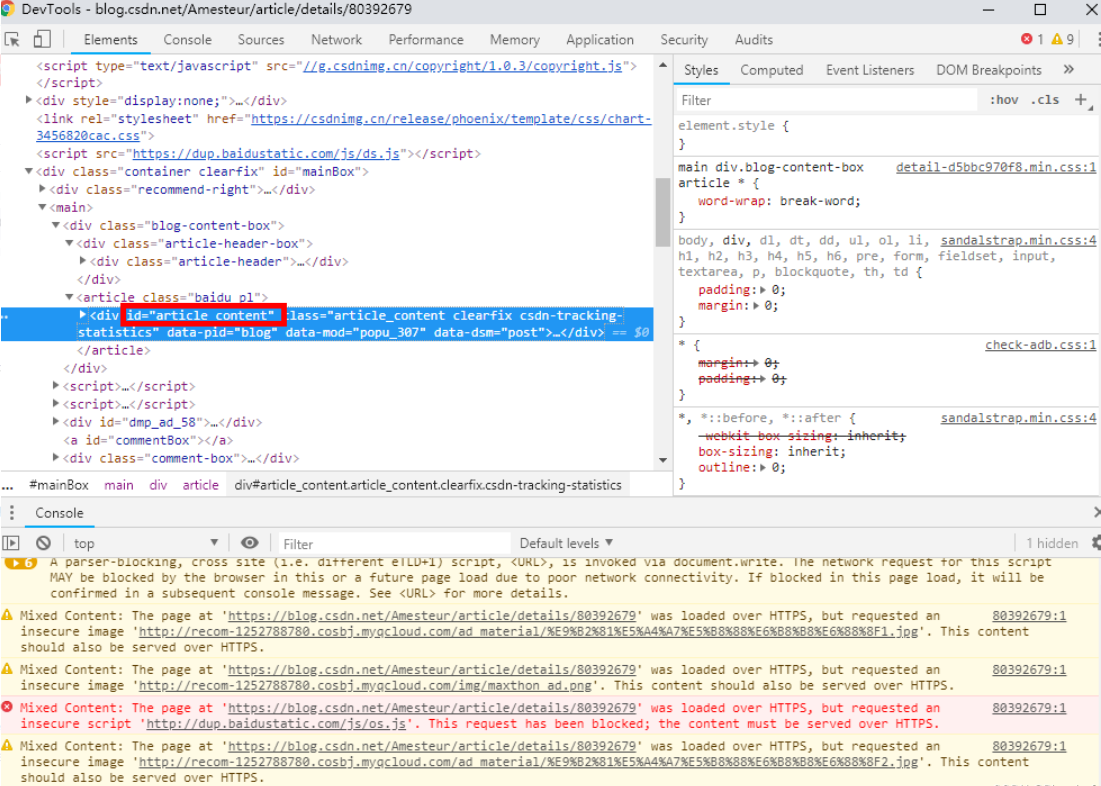This screenshot has height=786, width=1101.
Task: Toggle the .cls class editor
Action: pyautogui.click(x=1046, y=100)
